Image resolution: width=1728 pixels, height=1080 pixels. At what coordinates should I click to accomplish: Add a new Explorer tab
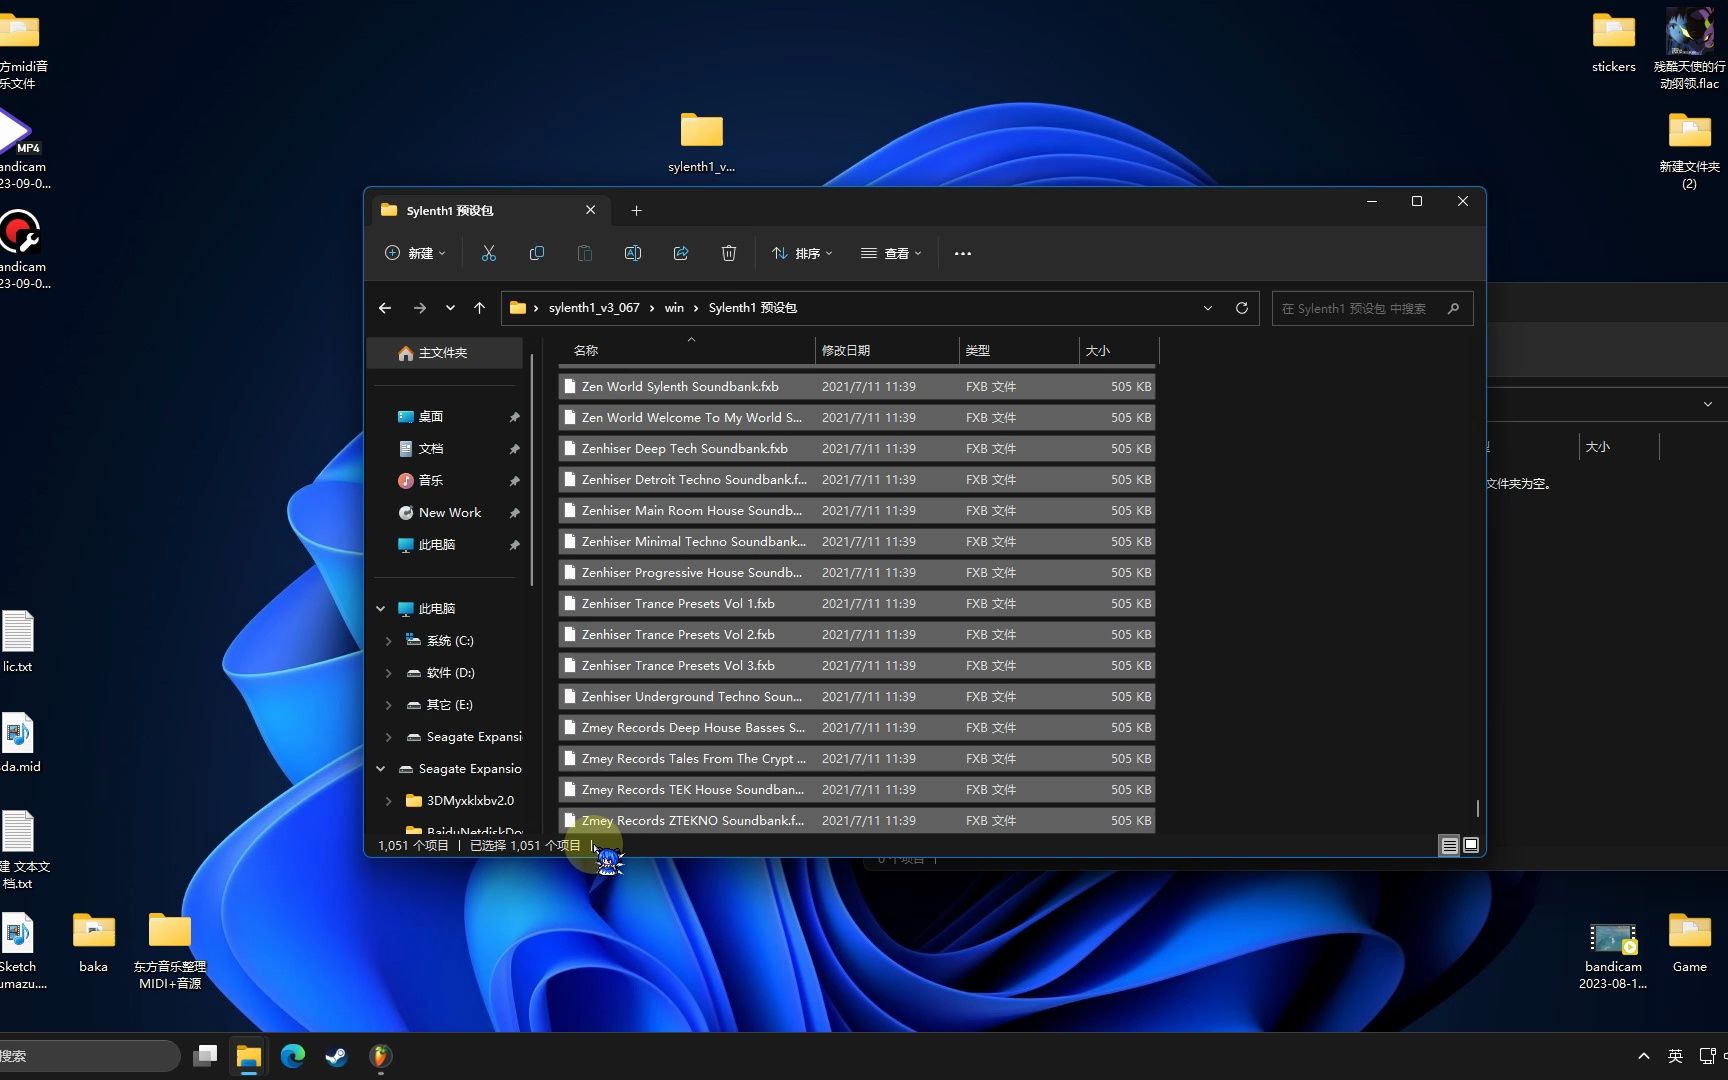coord(636,211)
